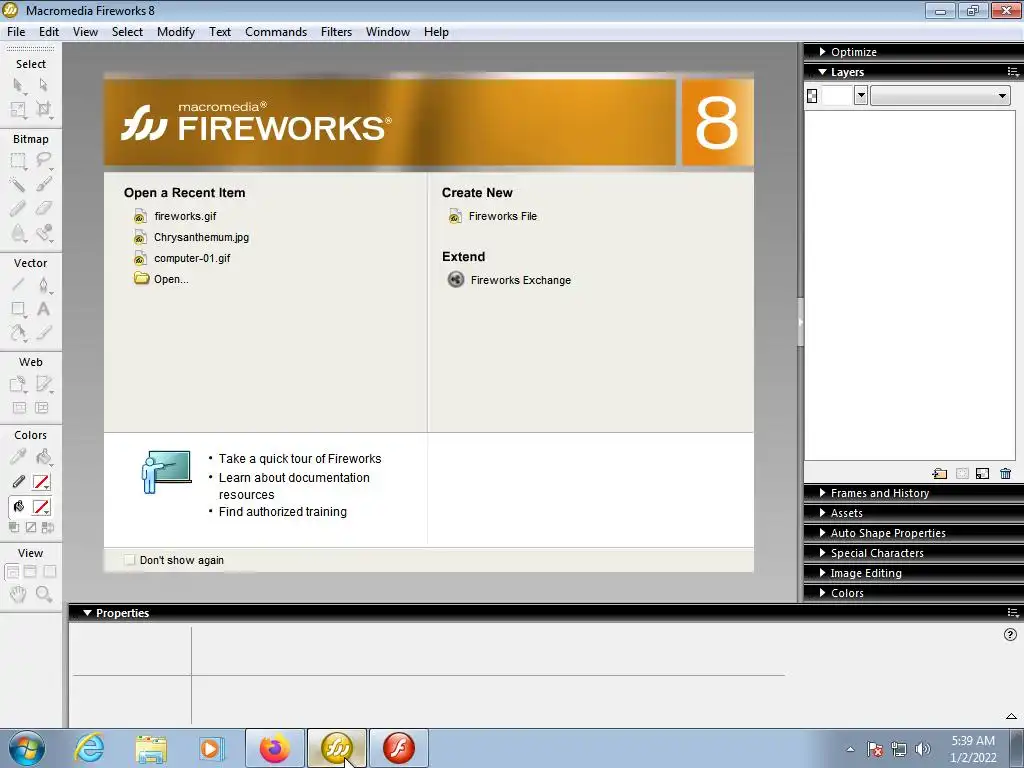
Task: Select the Eyedropper tool
Action: pos(18,456)
